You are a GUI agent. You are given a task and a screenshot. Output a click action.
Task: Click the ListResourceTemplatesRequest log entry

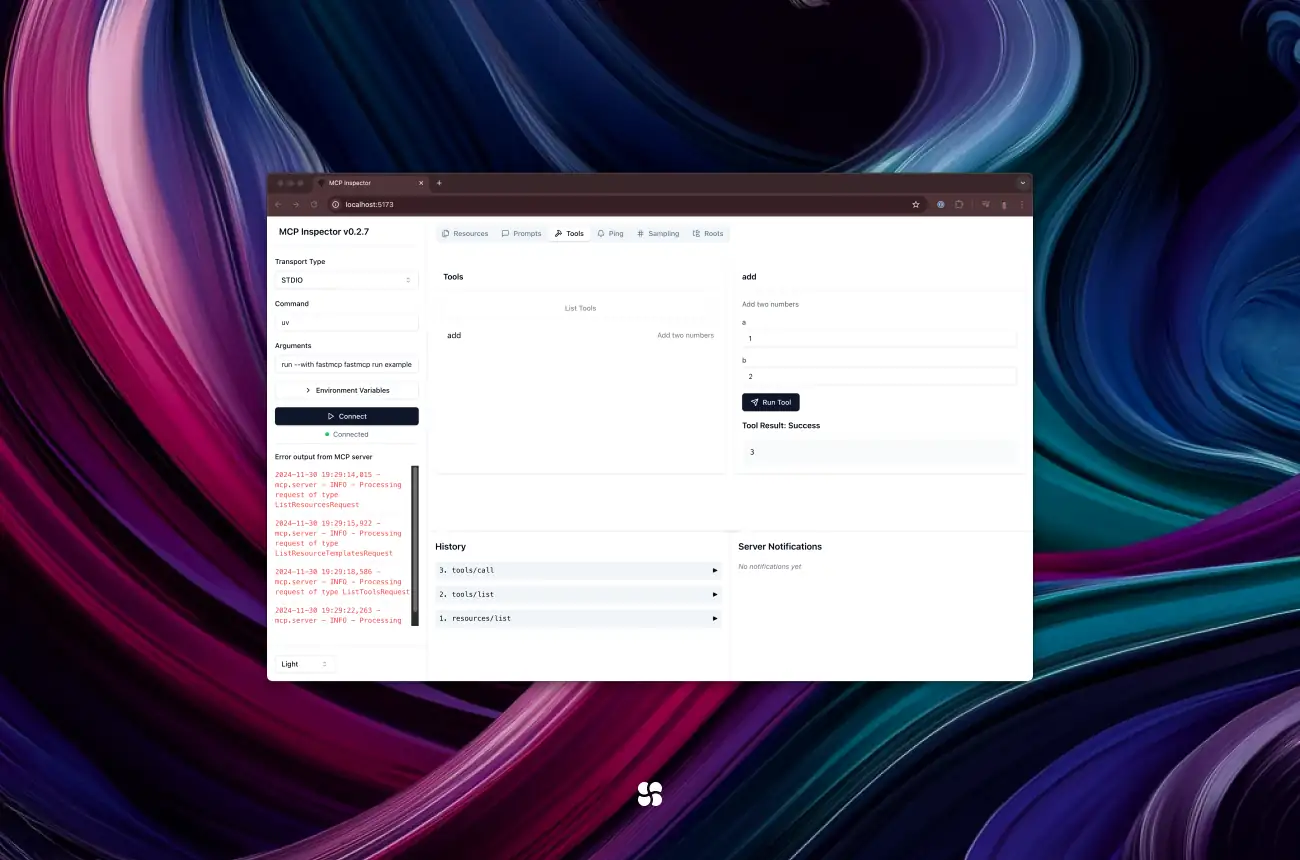(338, 538)
